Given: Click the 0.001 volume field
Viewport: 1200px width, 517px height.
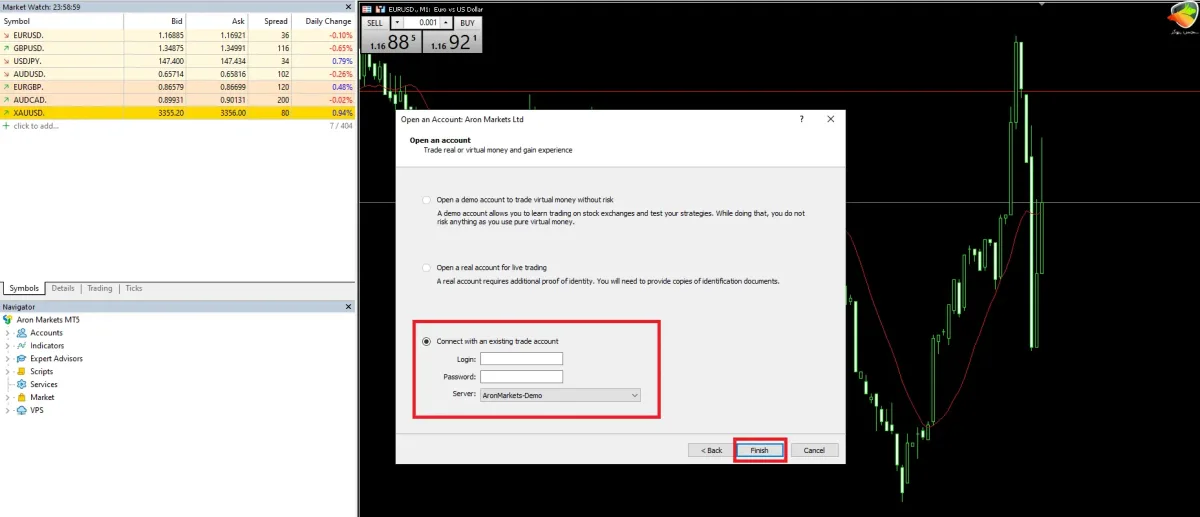Looking at the screenshot, I should (421, 22).
